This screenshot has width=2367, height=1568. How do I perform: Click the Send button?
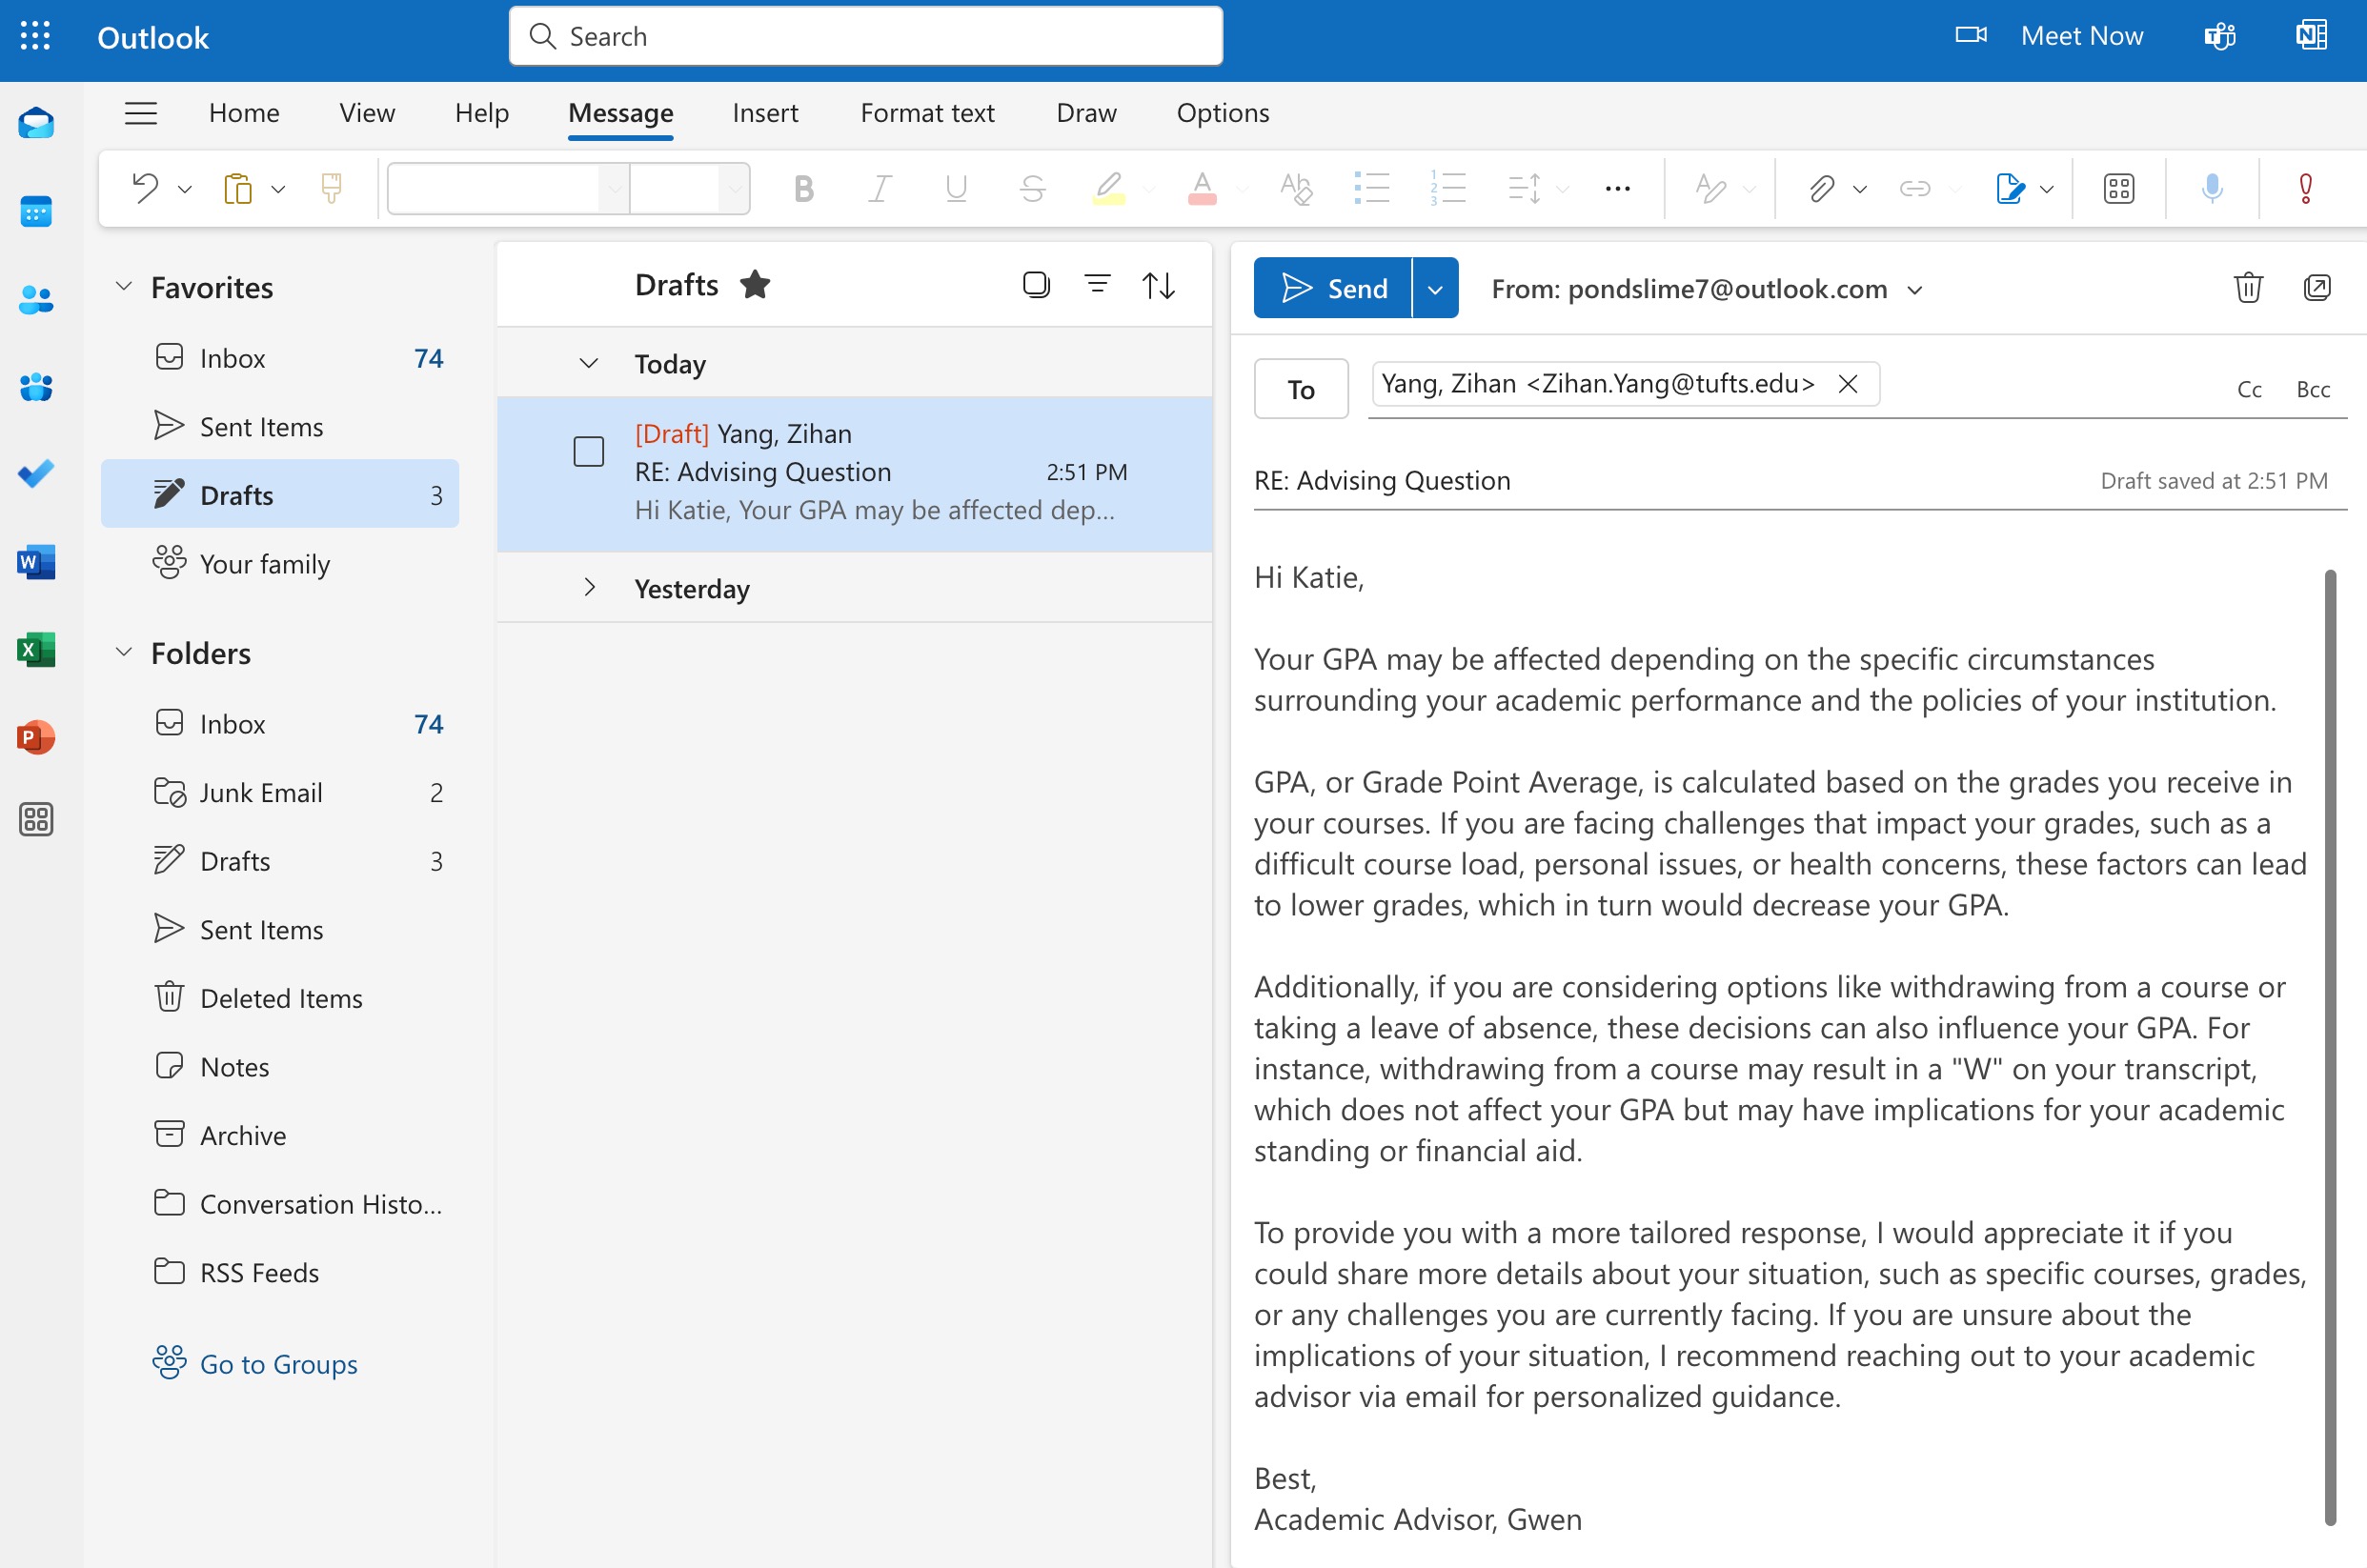1333,289
